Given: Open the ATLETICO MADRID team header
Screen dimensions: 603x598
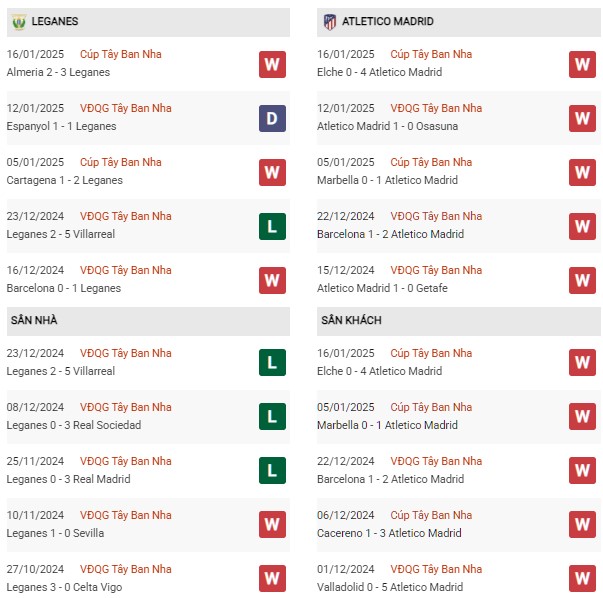Looking at the screenshot, I should click(458, 22).
